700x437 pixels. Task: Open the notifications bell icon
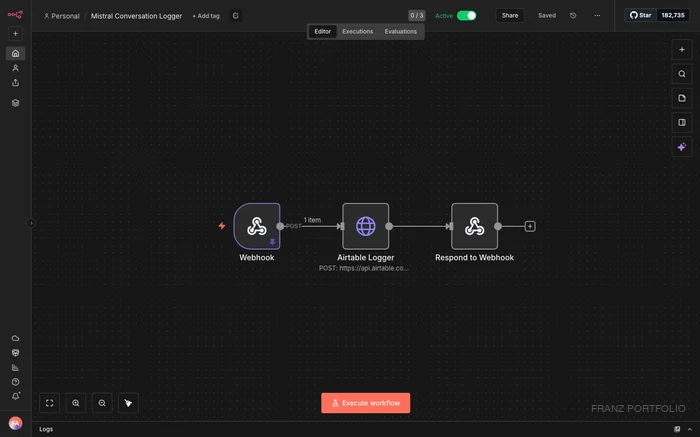point(15,396)
